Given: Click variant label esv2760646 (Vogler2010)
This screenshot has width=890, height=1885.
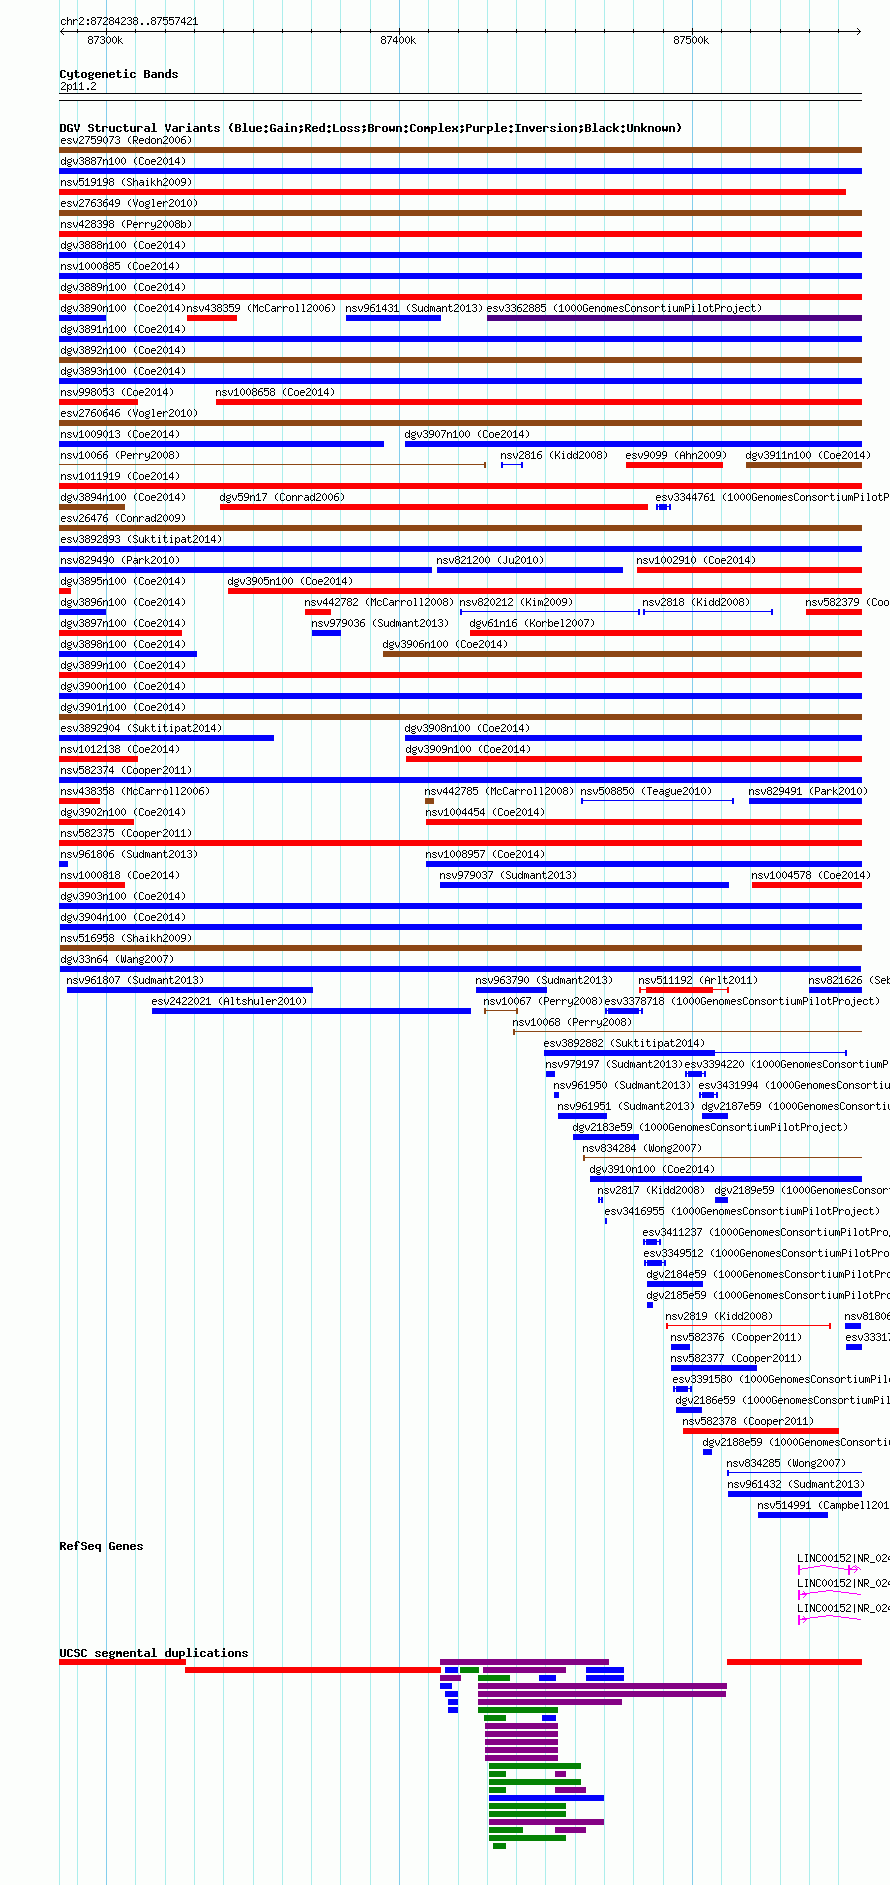Looking at the screenshot, I should (129, 413).
